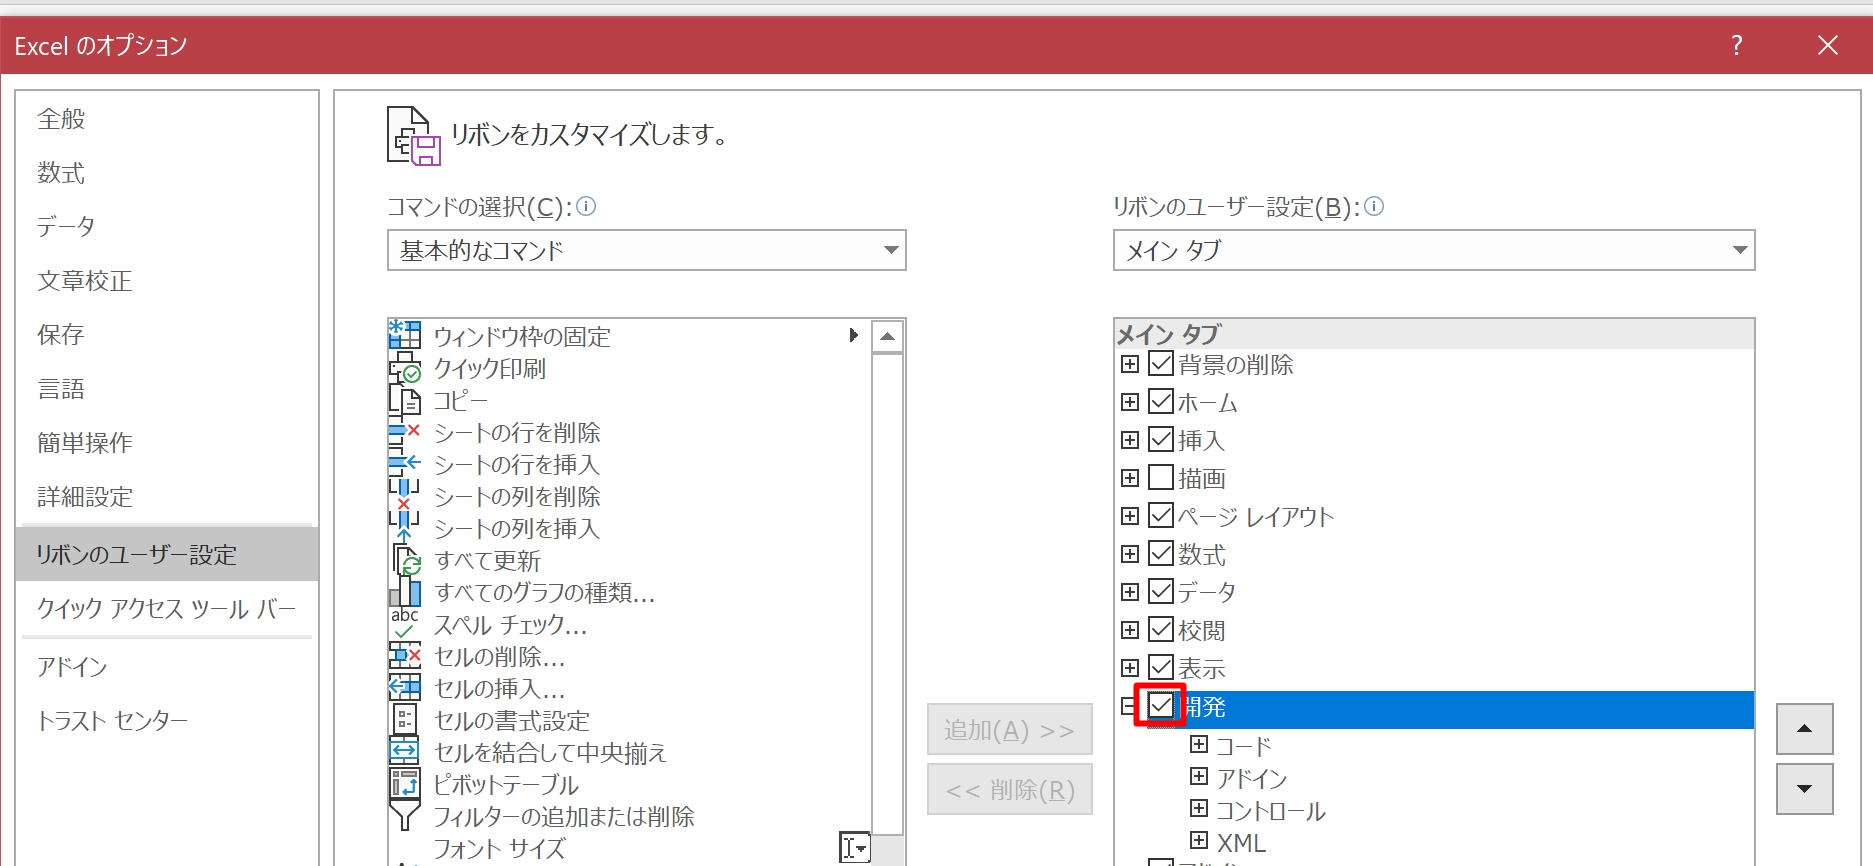Expand the 描画 tree node
Screen dimensions: 1873x866
tap(1130, 478)
